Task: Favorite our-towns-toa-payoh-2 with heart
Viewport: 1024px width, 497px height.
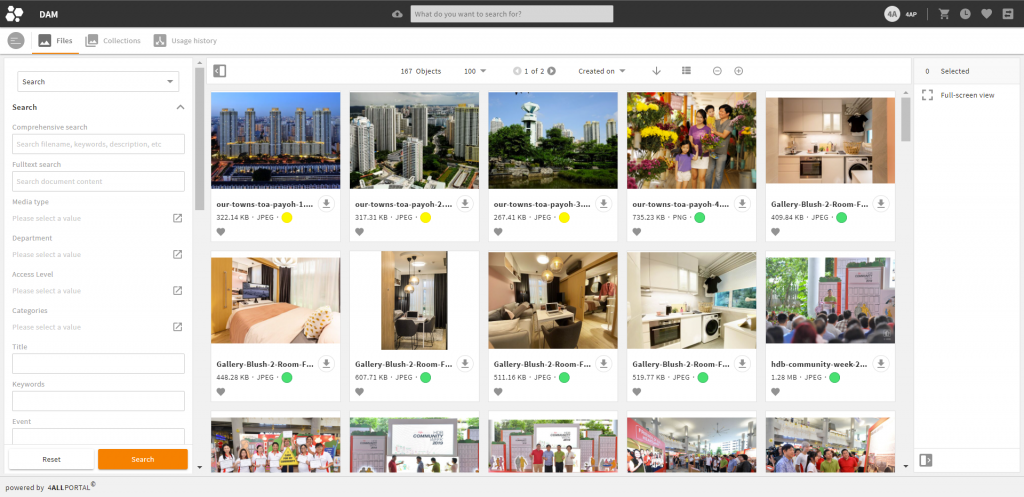Action: [x=359, y=232]
